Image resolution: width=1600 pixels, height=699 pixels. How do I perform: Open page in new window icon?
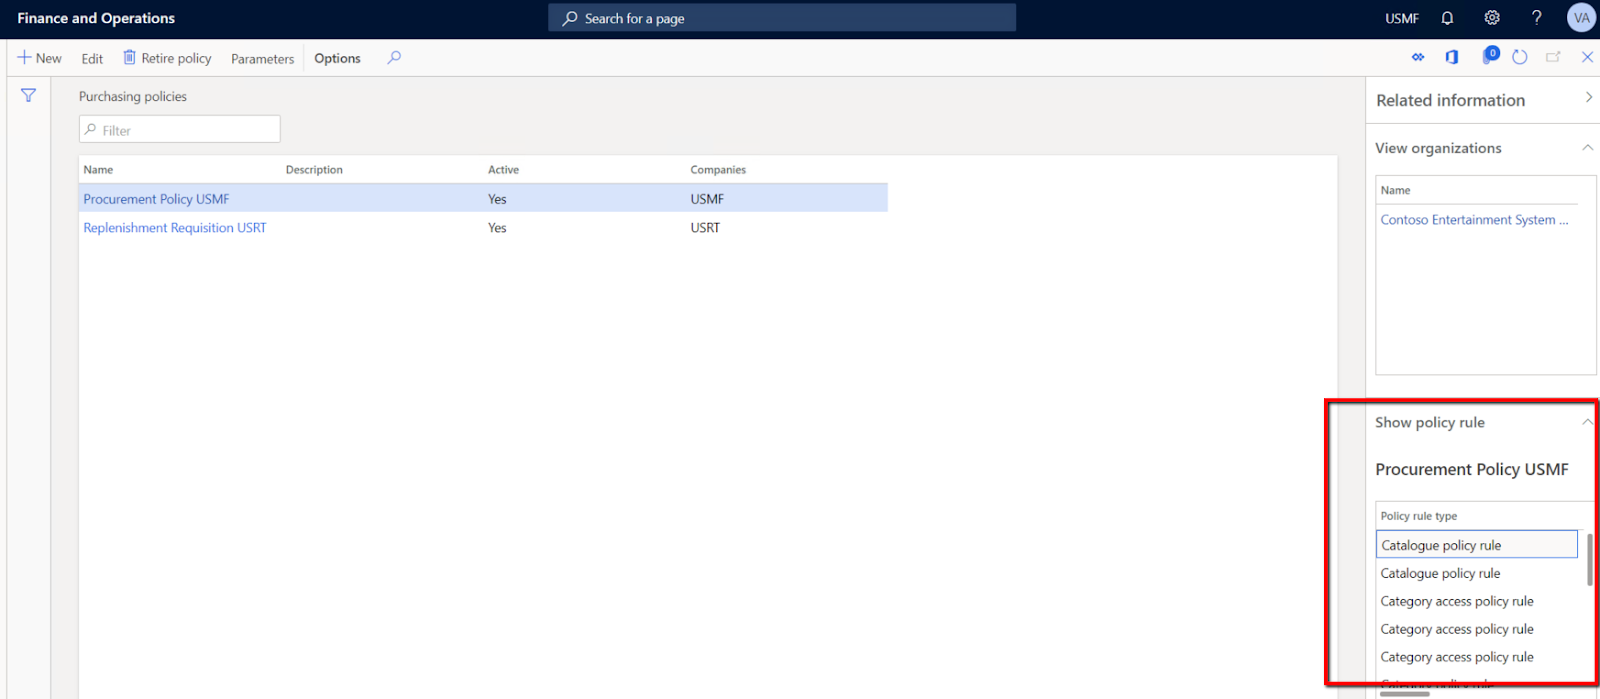(x=1553, y=57)
